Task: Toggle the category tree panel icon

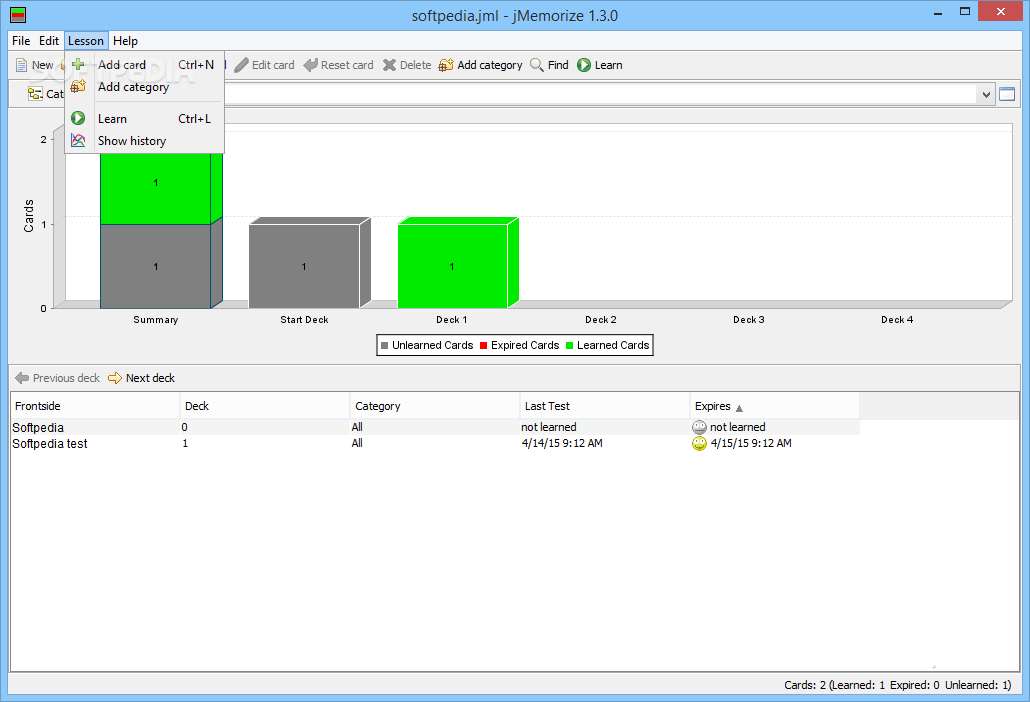Action: click(x=1007, y=95)
